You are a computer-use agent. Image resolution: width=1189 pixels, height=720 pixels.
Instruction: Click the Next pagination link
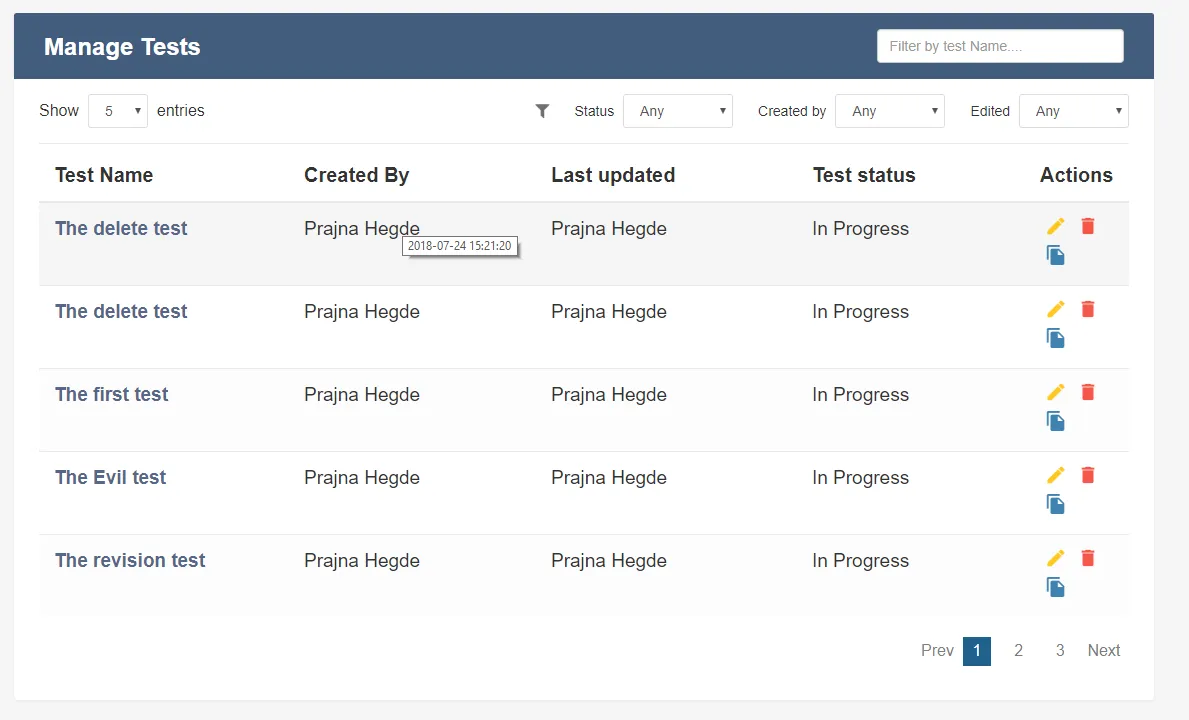1104,651
